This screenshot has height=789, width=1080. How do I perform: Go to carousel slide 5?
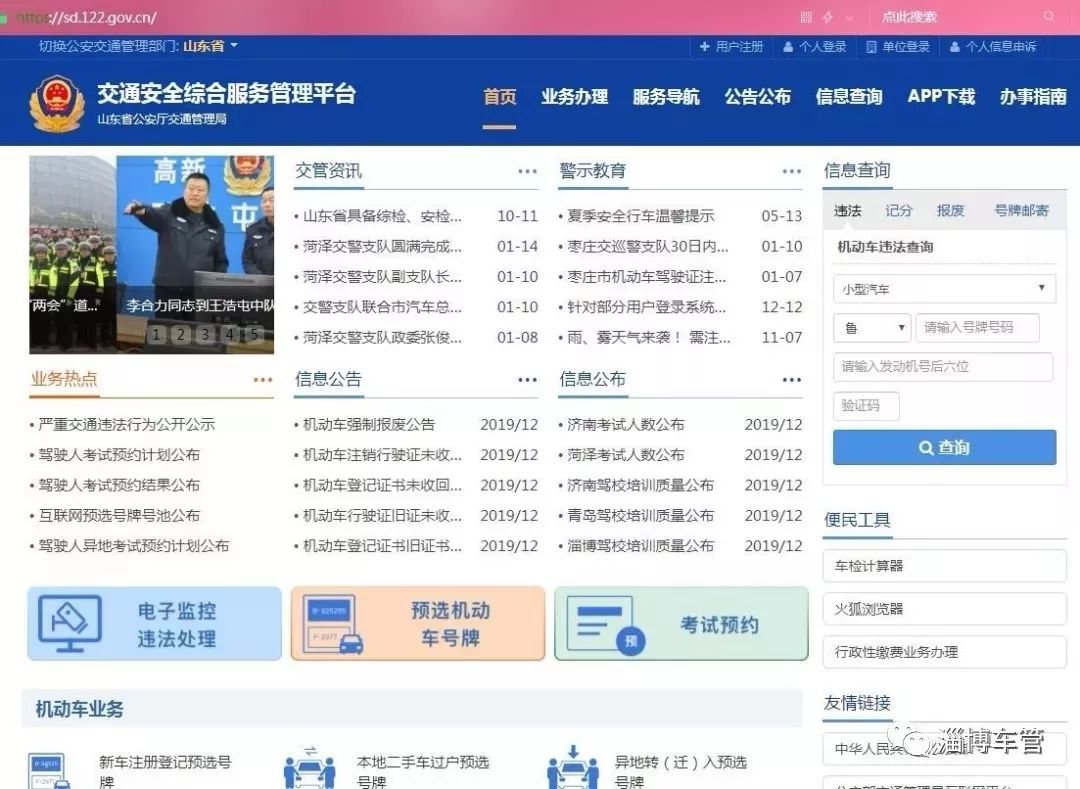click(x=254, y=335)
